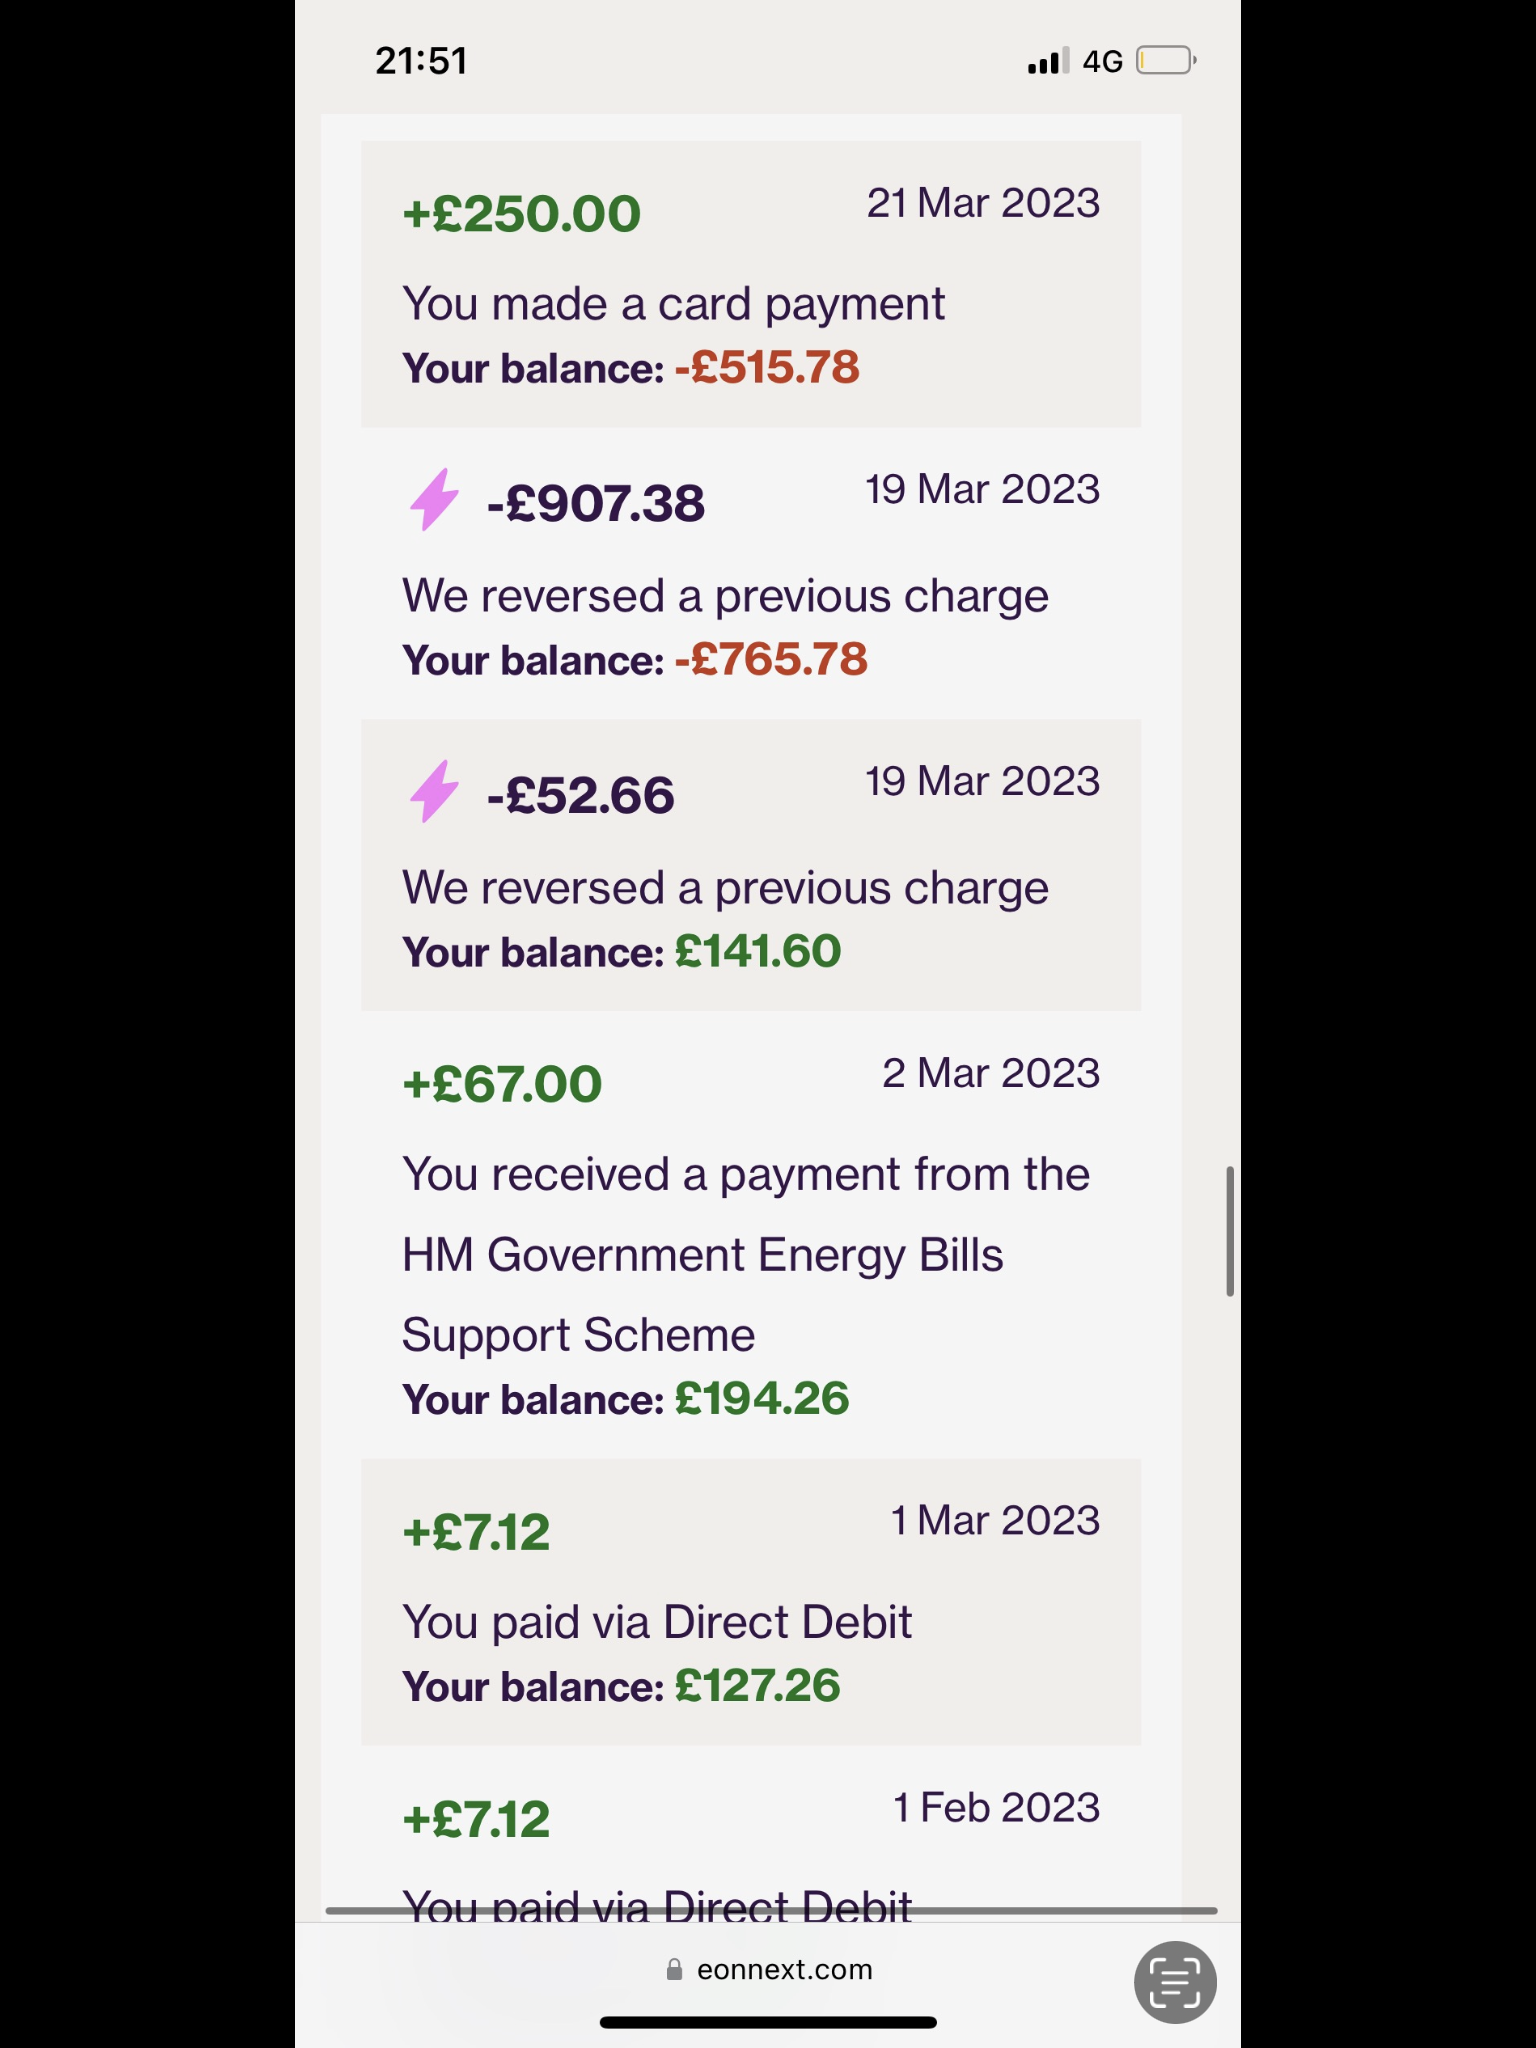The height and width of the screenshot is (2048, 1536).
Task: Tap the £141.60 balance figure
Action: [x=758, y=951]
